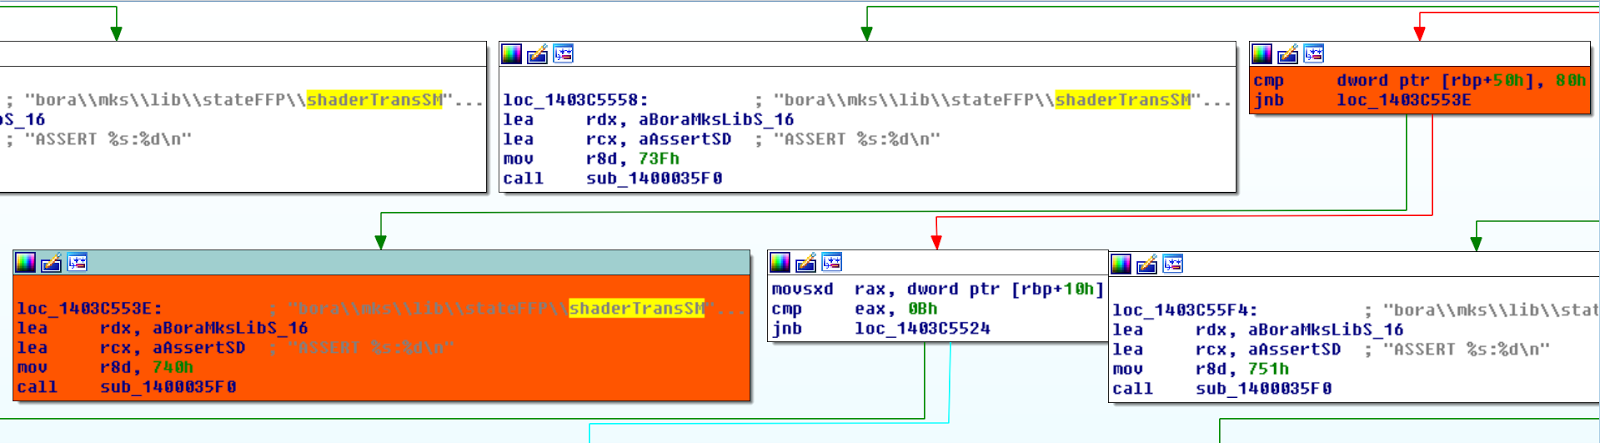Screen dimensions: 1600x443
Task: Click [rbp+50h] operand in cmp instruction
Action: click(x=1491, y=80)
